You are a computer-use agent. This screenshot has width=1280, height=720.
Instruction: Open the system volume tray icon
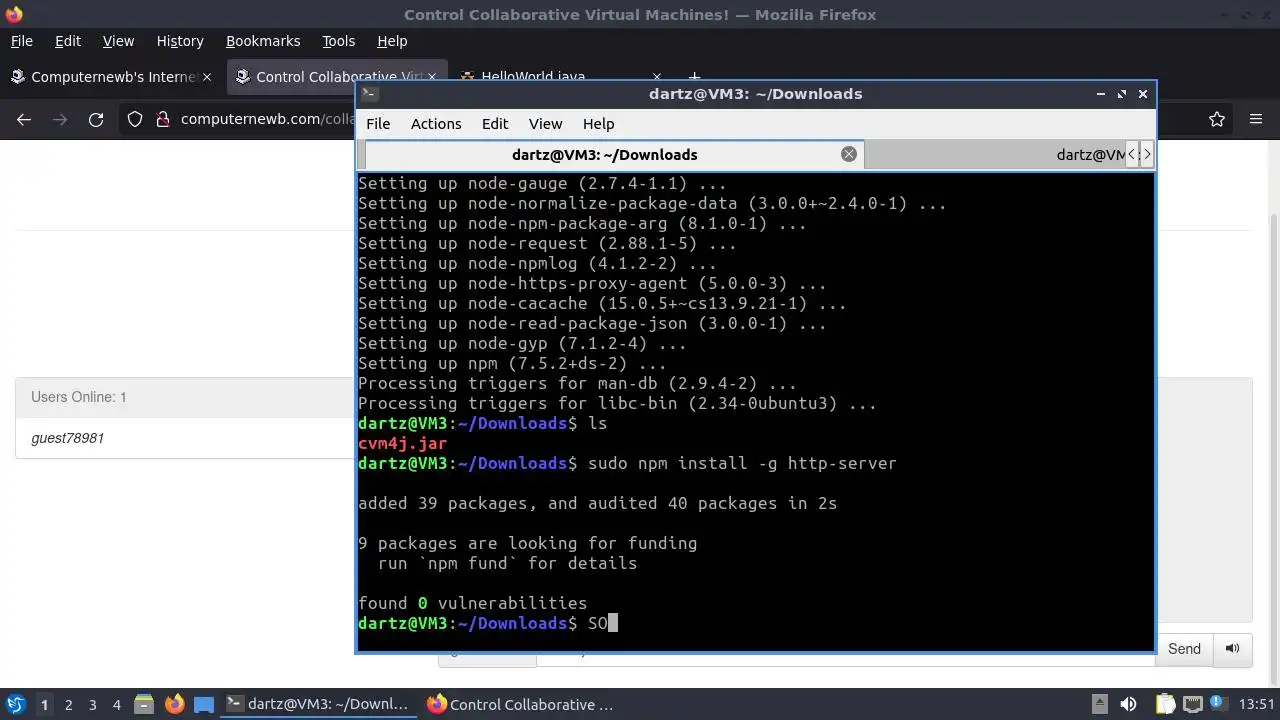pyautogui.click(x=1128, y=704)
